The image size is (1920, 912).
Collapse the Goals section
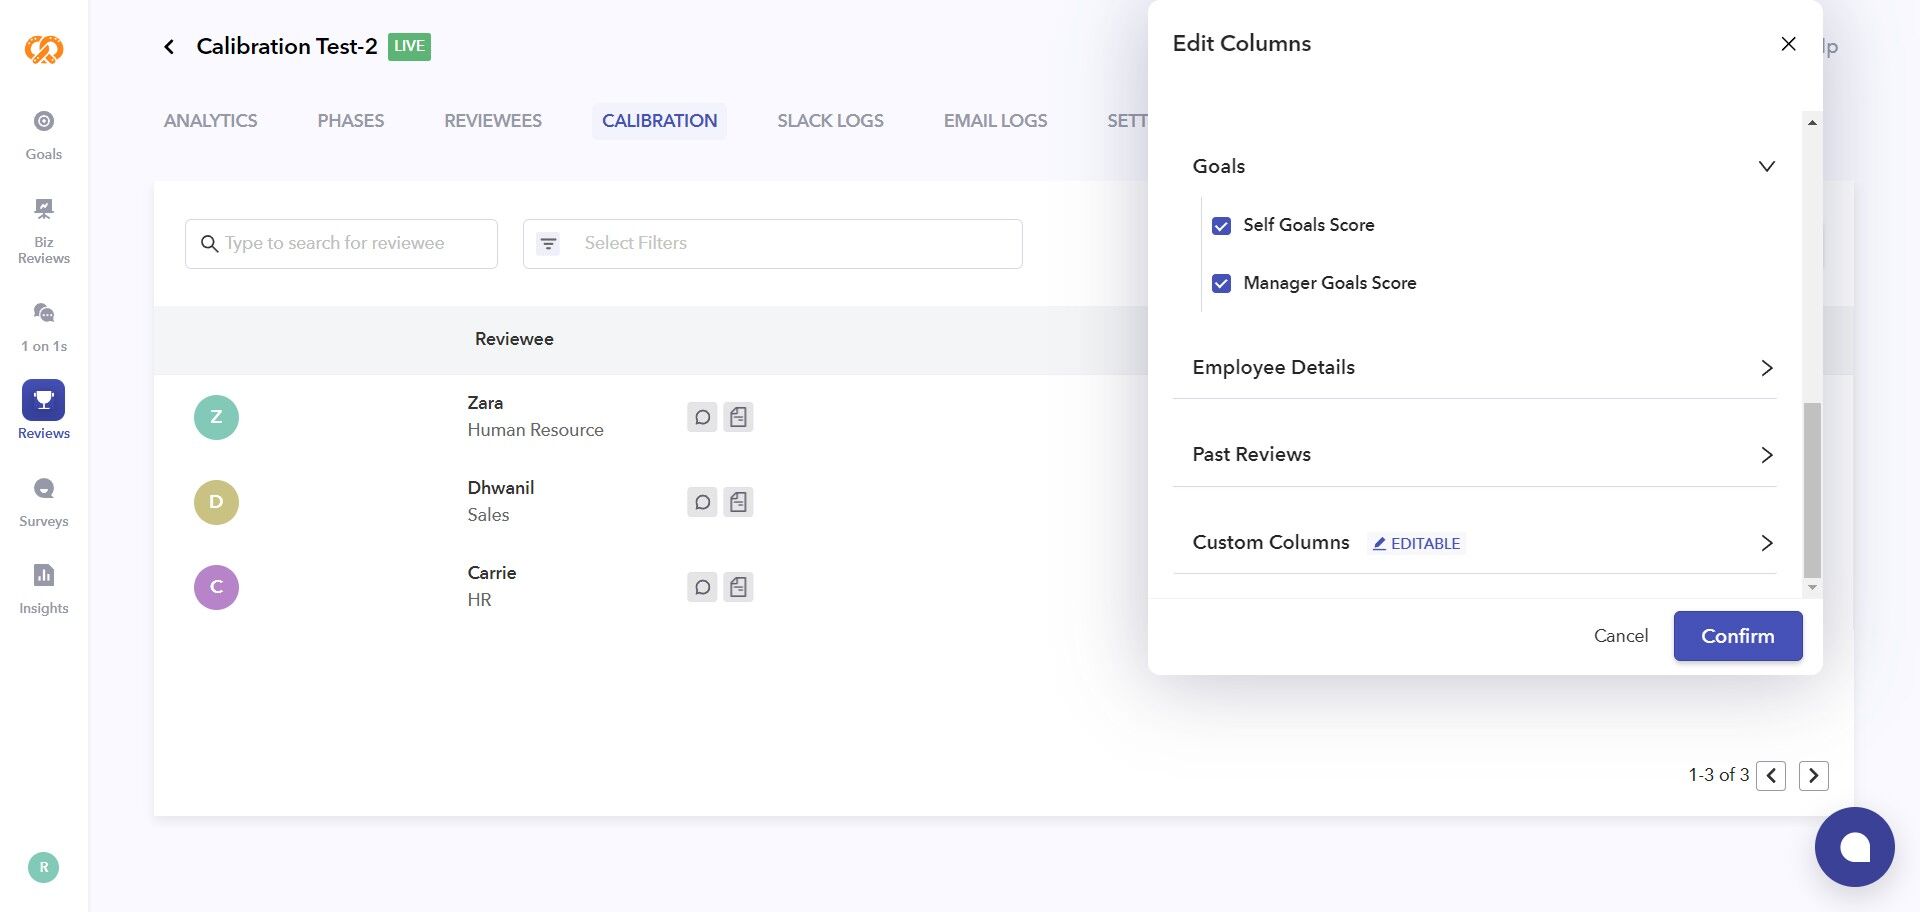[x=1766, y=166]
